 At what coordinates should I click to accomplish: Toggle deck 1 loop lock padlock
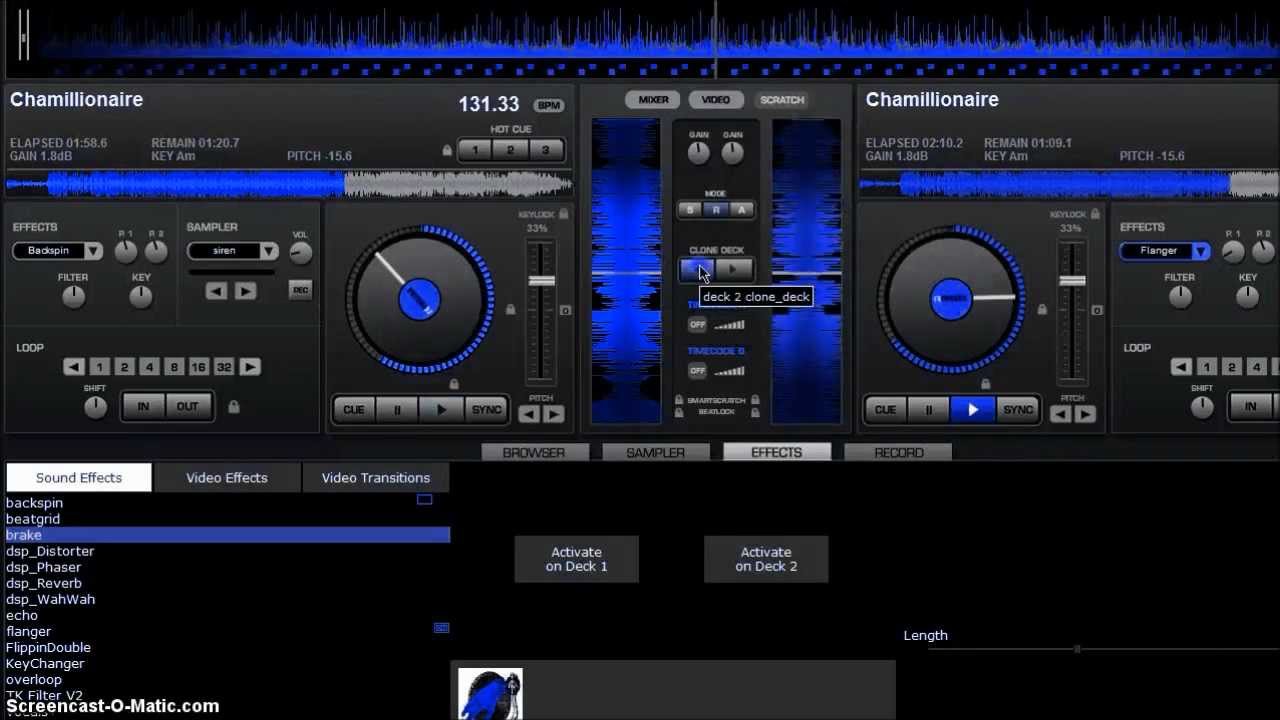click(233, 407)
